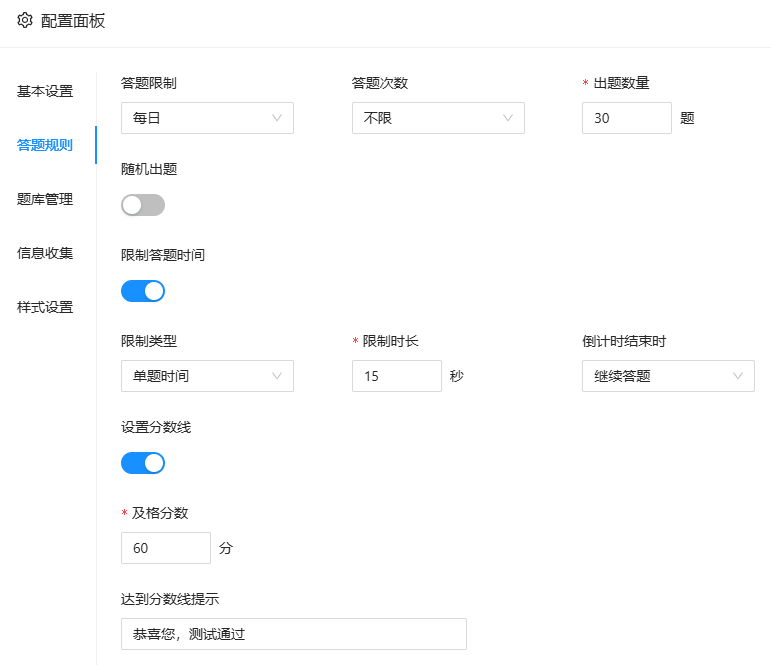Screen dimensions: 771x665
Task: Click the 出题数量 field containing 30
Action: tap(626, 118)
